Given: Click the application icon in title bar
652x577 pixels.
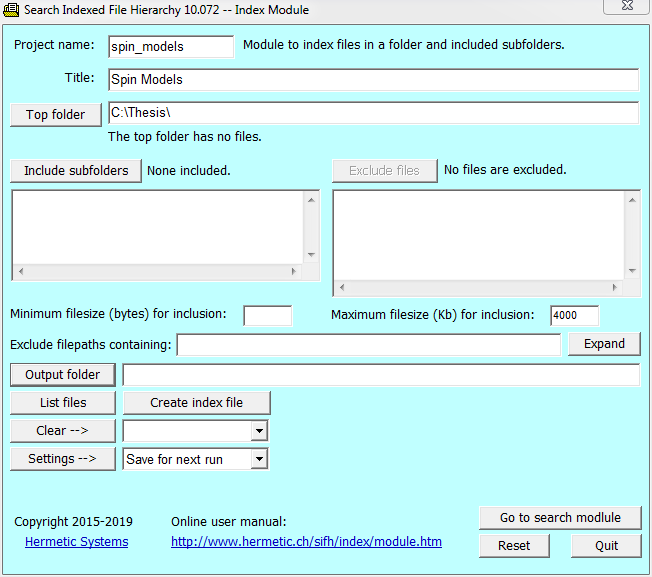Looking at the screenshot, I should click(11, 10).
